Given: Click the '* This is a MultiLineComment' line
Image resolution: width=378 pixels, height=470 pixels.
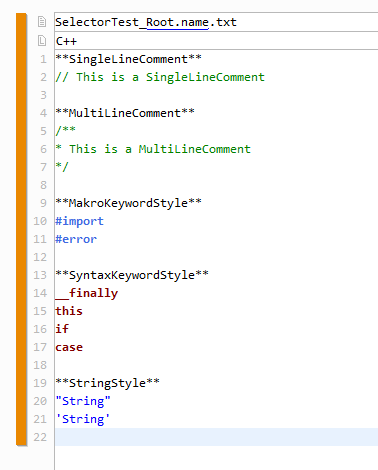Looking at the screenshot, I should (153, 149).
